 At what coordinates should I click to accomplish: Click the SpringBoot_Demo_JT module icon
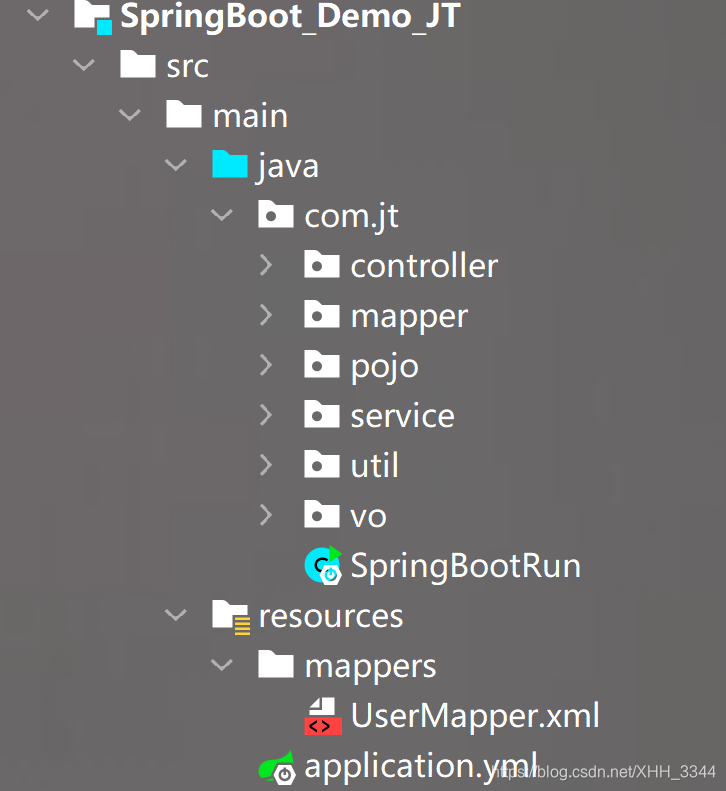(93, 17)
